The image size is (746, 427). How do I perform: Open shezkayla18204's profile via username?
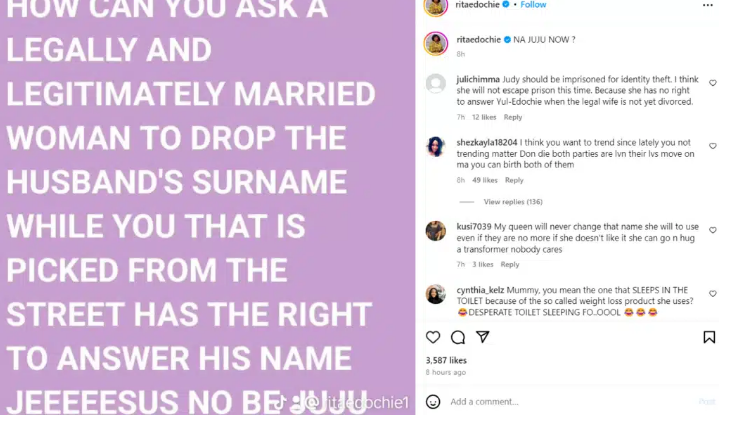[487, 143]
